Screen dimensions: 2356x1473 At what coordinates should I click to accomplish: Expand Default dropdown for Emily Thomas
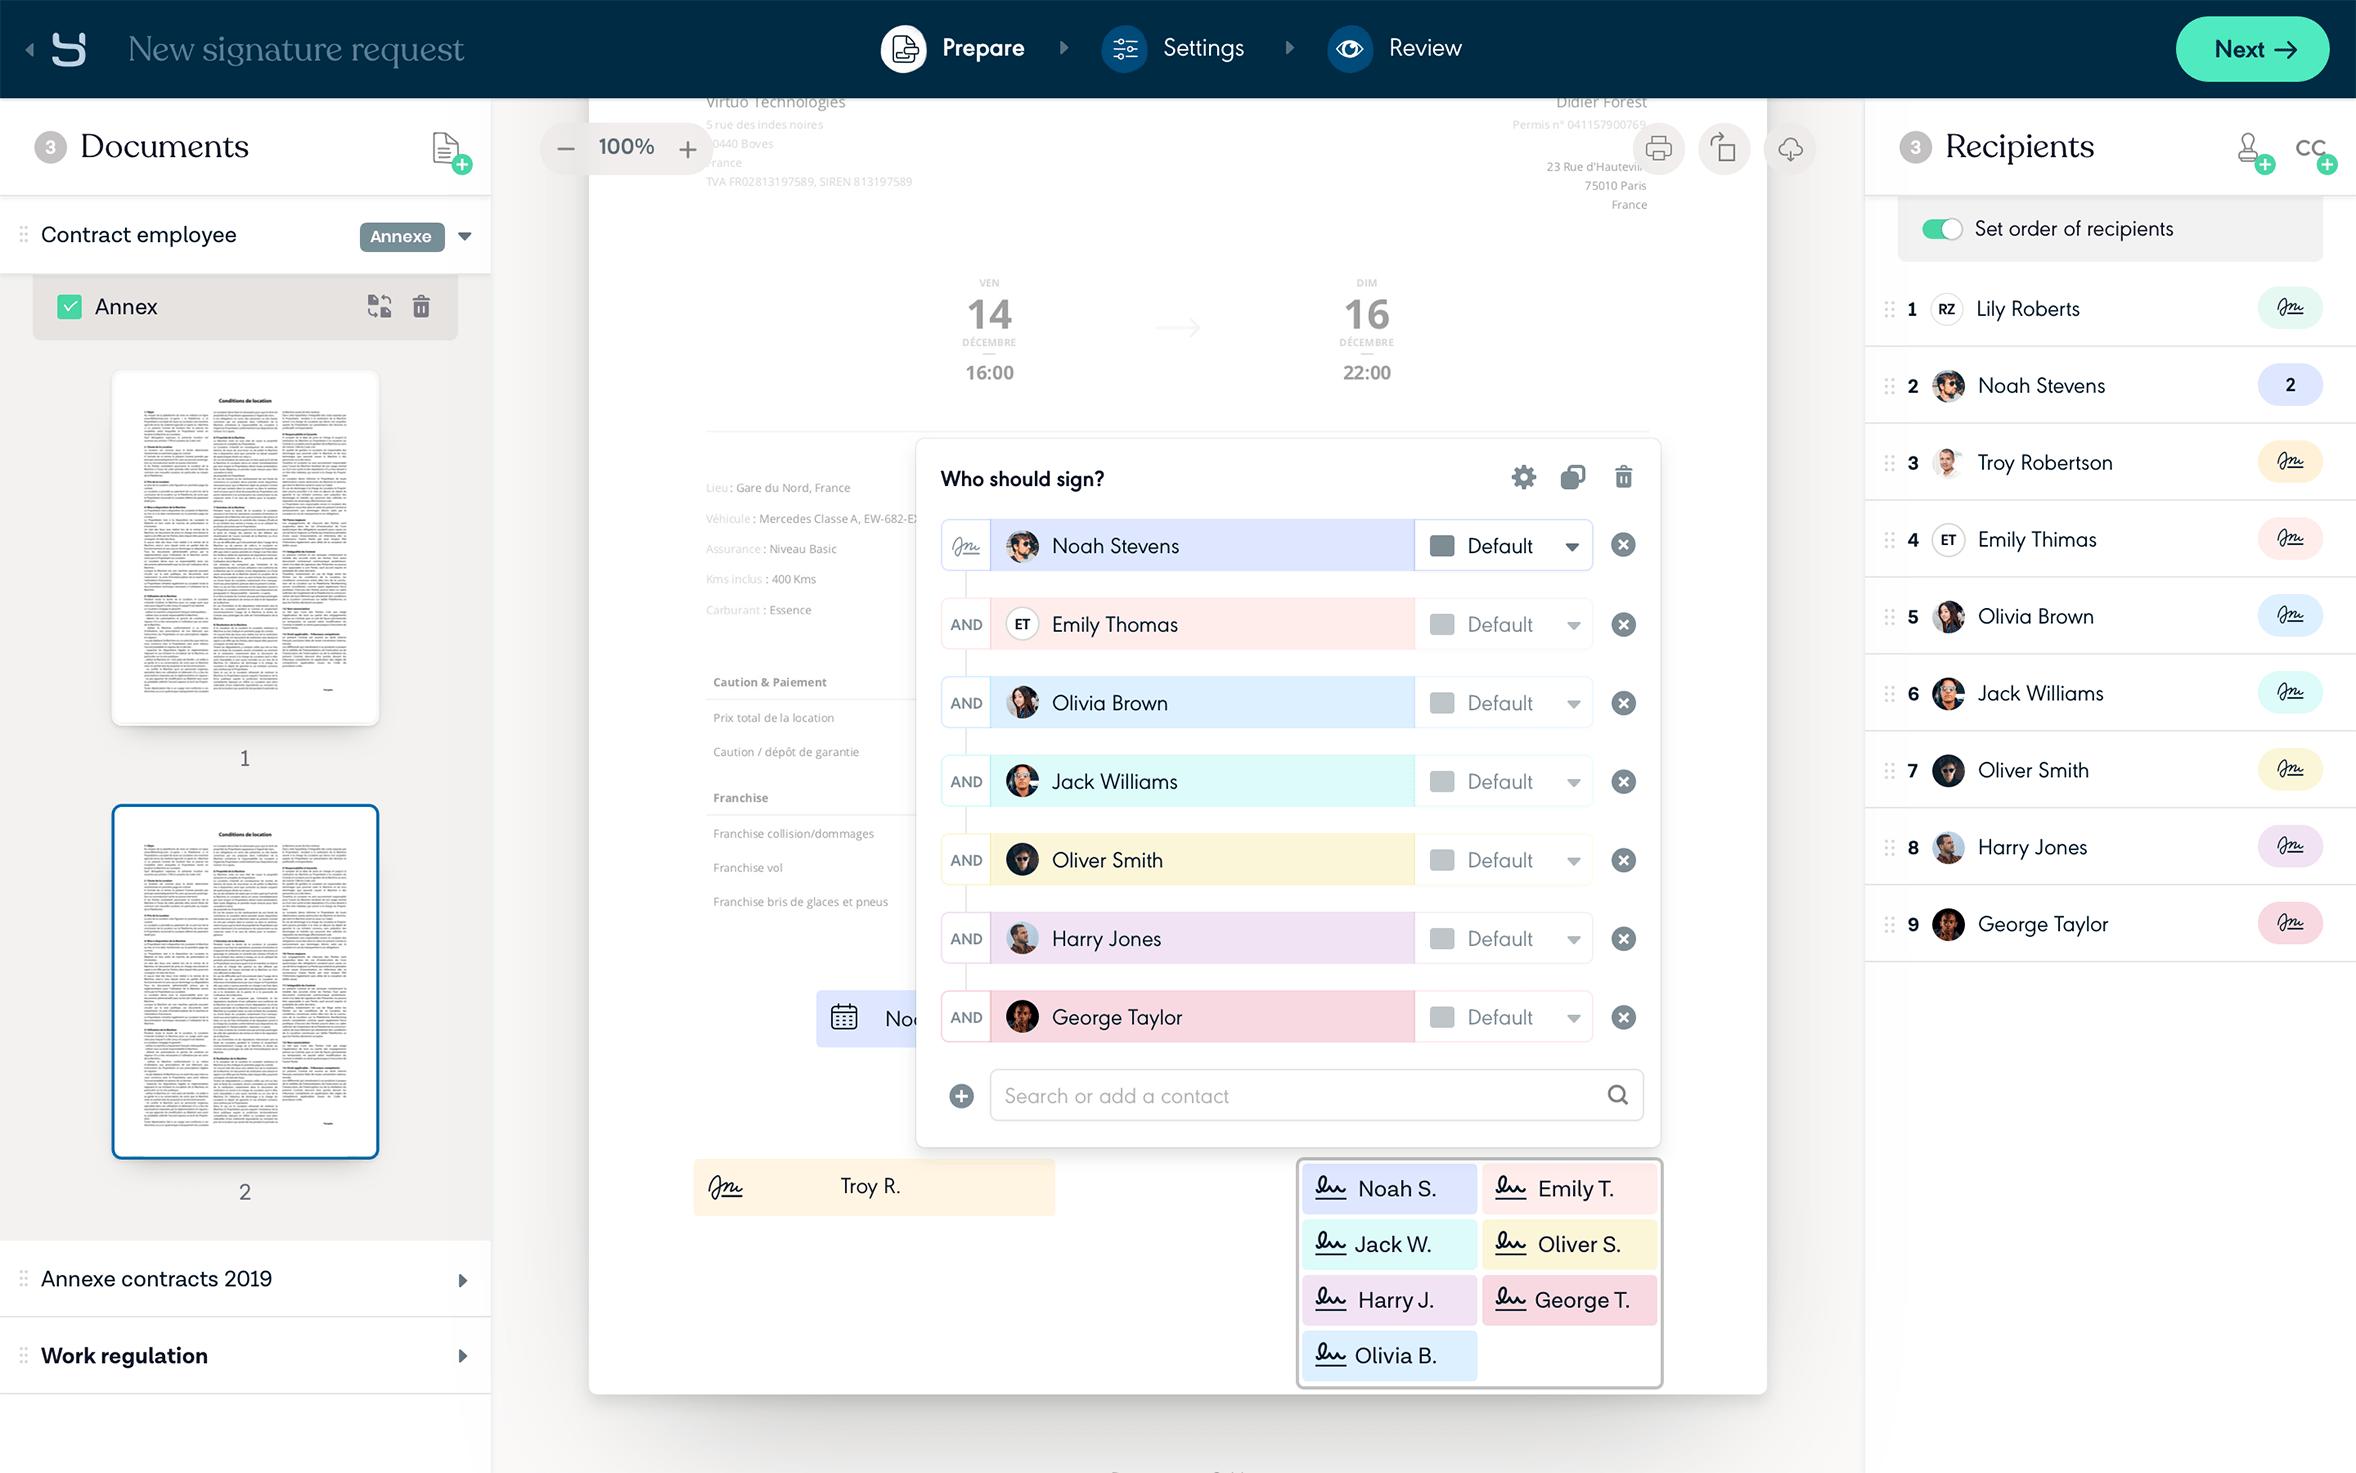pyautogui.click(x=1571, y=624)
